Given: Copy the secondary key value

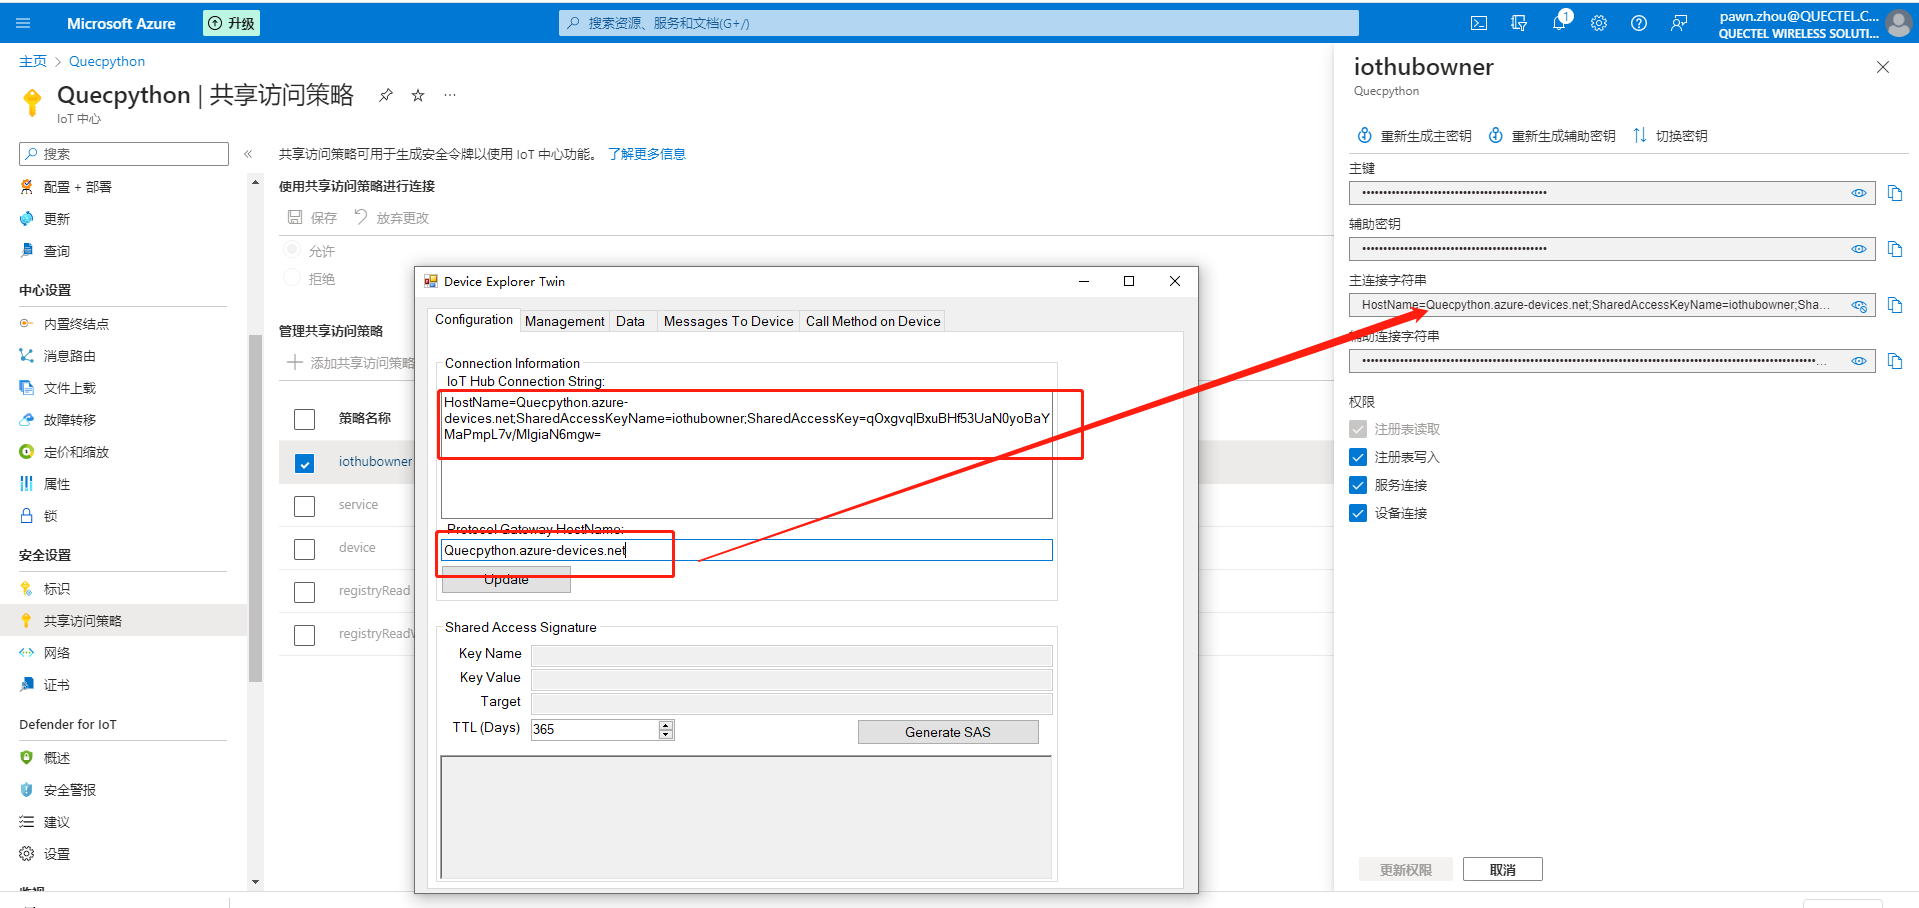Looking at the screenshot, I should tap(1895, 249).
